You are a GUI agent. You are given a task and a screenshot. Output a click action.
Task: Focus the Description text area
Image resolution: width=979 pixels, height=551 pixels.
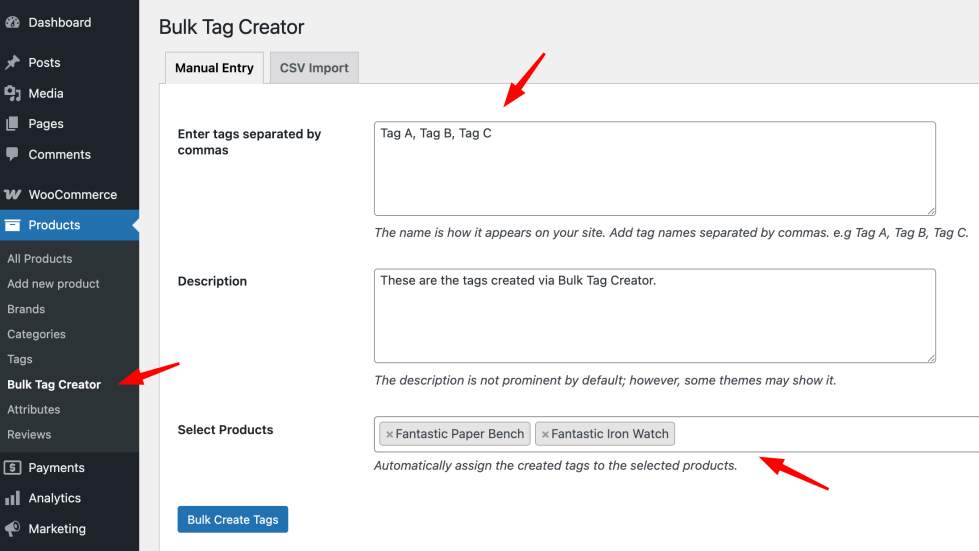pos(654,315)
